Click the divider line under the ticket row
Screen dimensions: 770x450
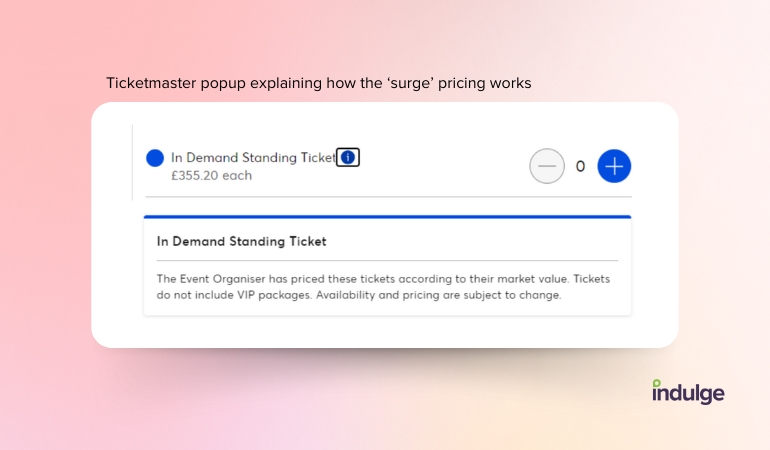388,197
